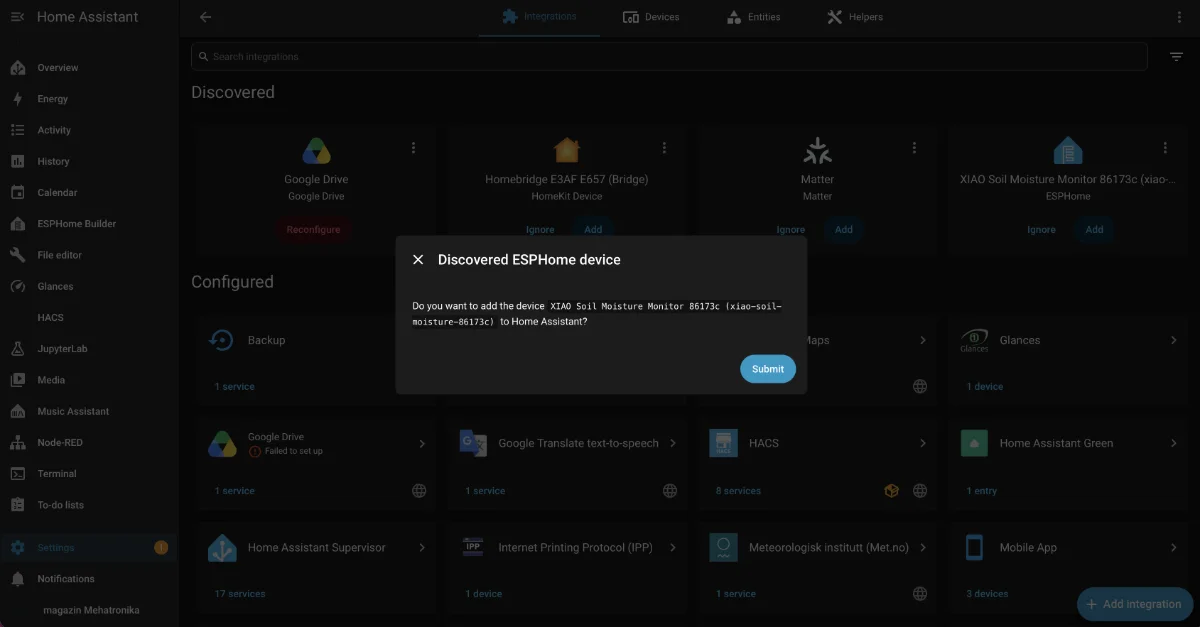Switch to the Devices tab
Screen dimensions: 1200x627
click(x=651, y=17)
